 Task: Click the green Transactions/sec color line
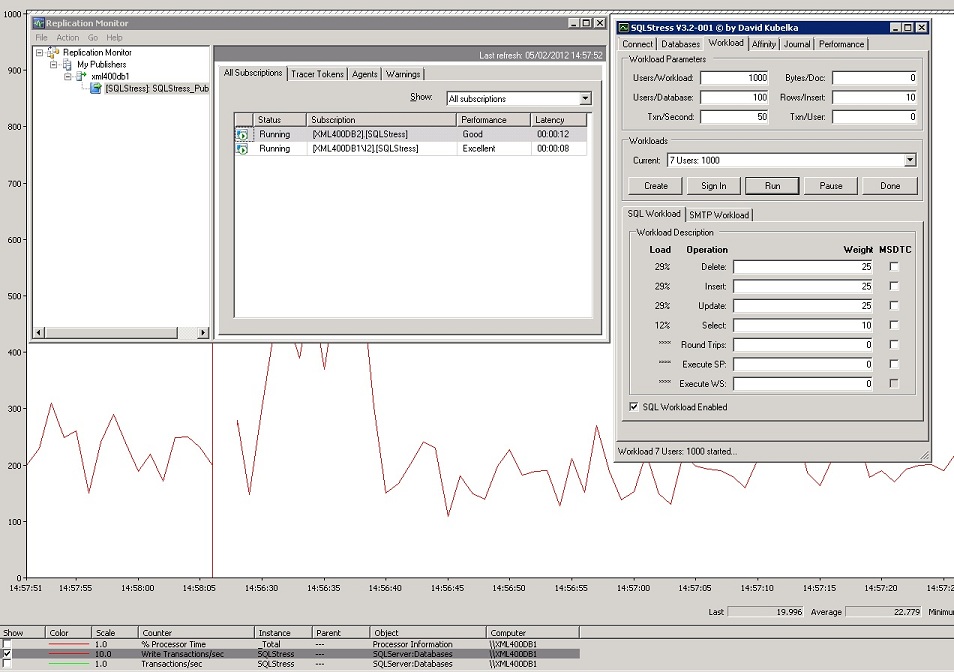68,664
